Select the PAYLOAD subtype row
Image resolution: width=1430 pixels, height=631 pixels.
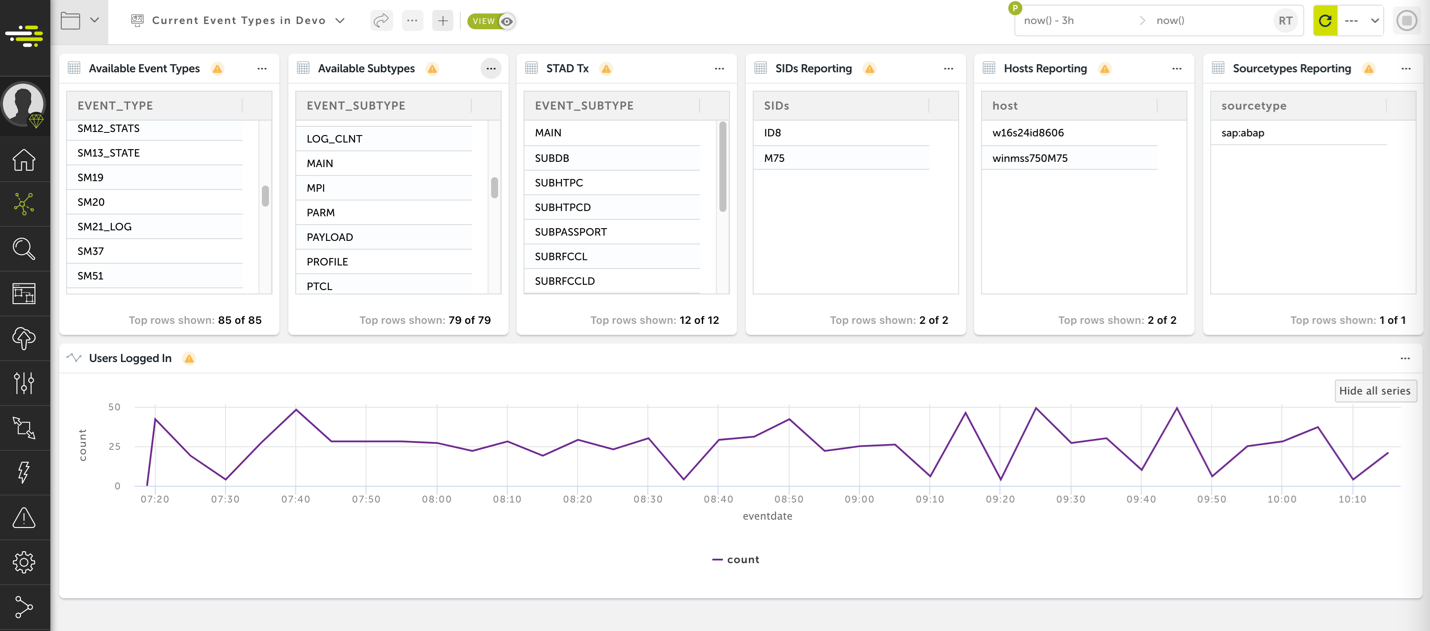pyautogui.click(x=384, y=237)
